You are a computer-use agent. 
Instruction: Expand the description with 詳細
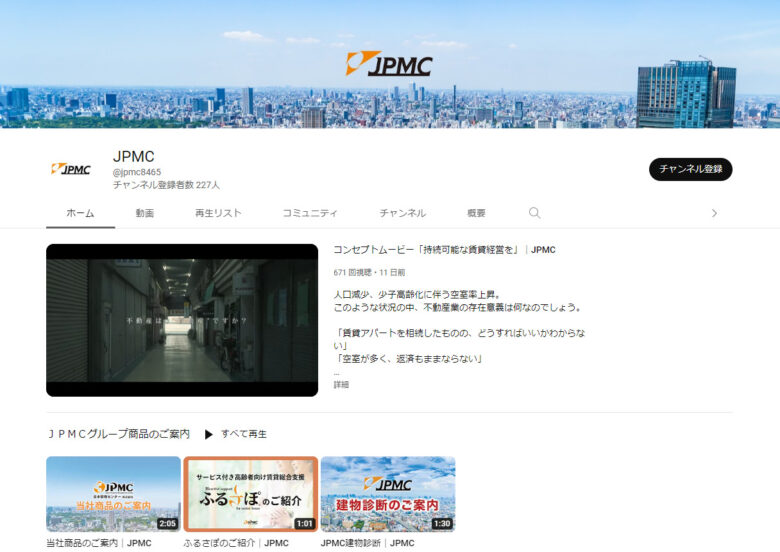(341, 384)
